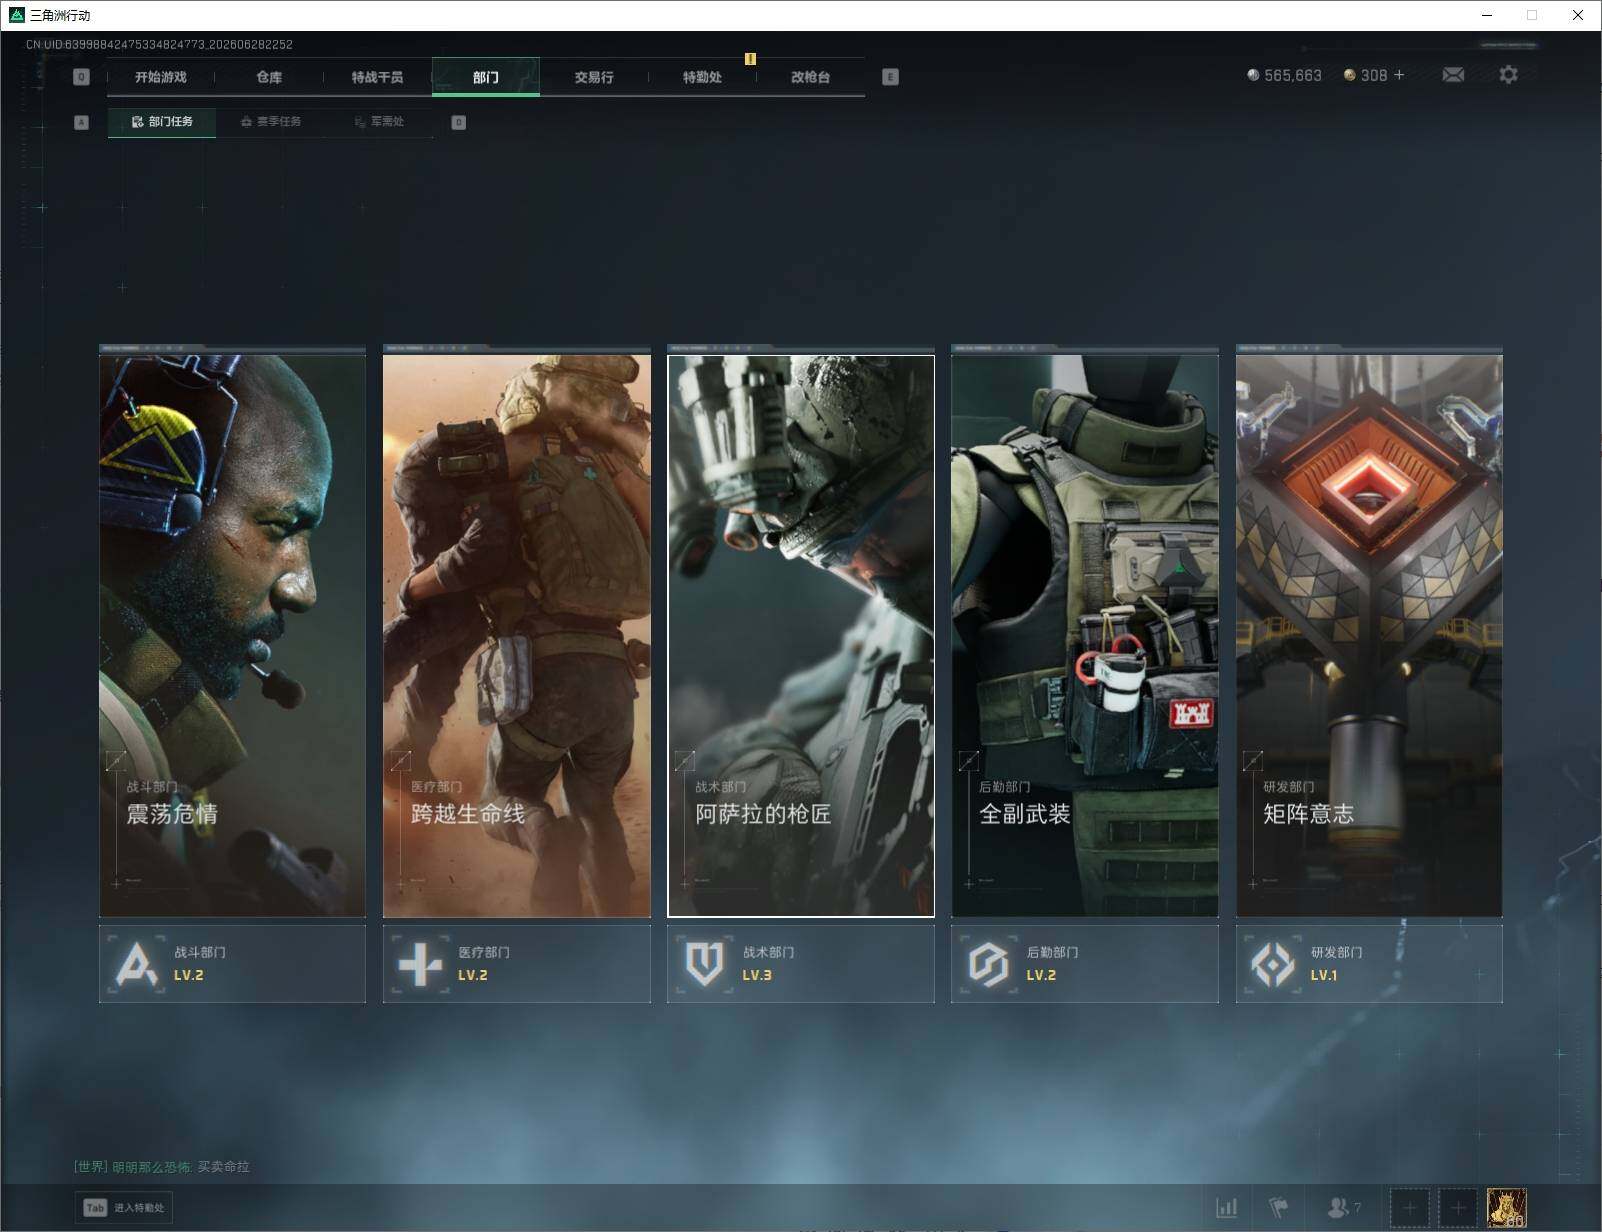Click the yellow notification marker above 特勤处
The height and width of the screenshot is (1232, 1602).
[x=750, y=59]
